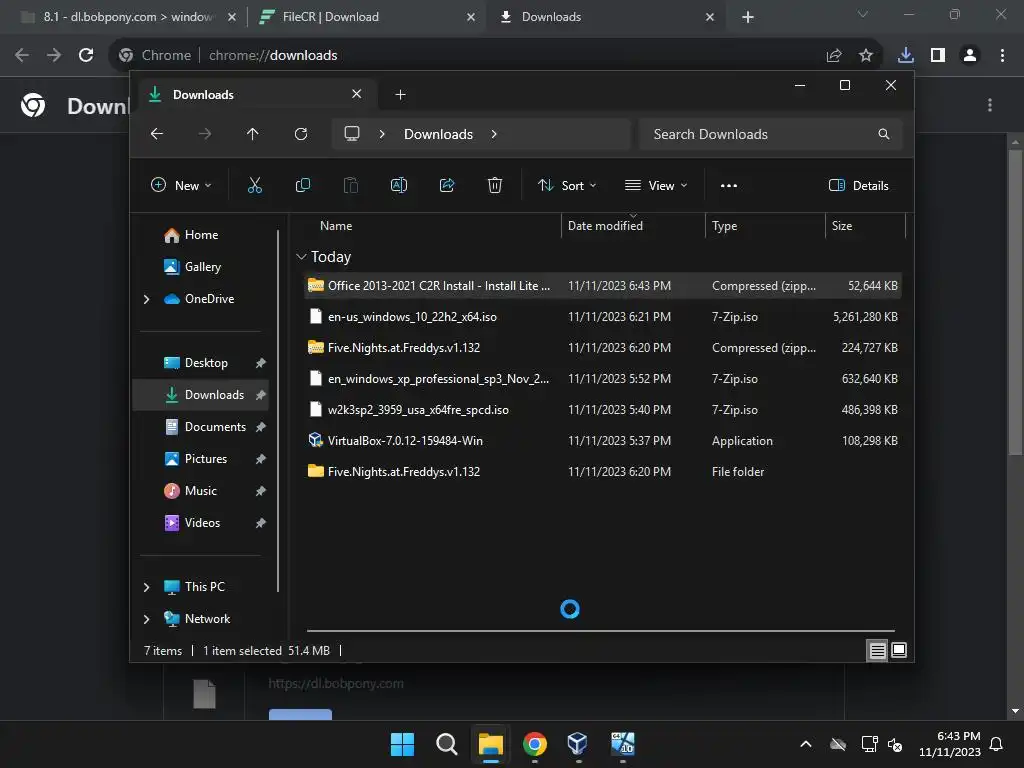Image resolution: width=1024 pixels, height=768 pixels.
Task: Click the Delete trash can icon
Action: [x=495, y=185]
